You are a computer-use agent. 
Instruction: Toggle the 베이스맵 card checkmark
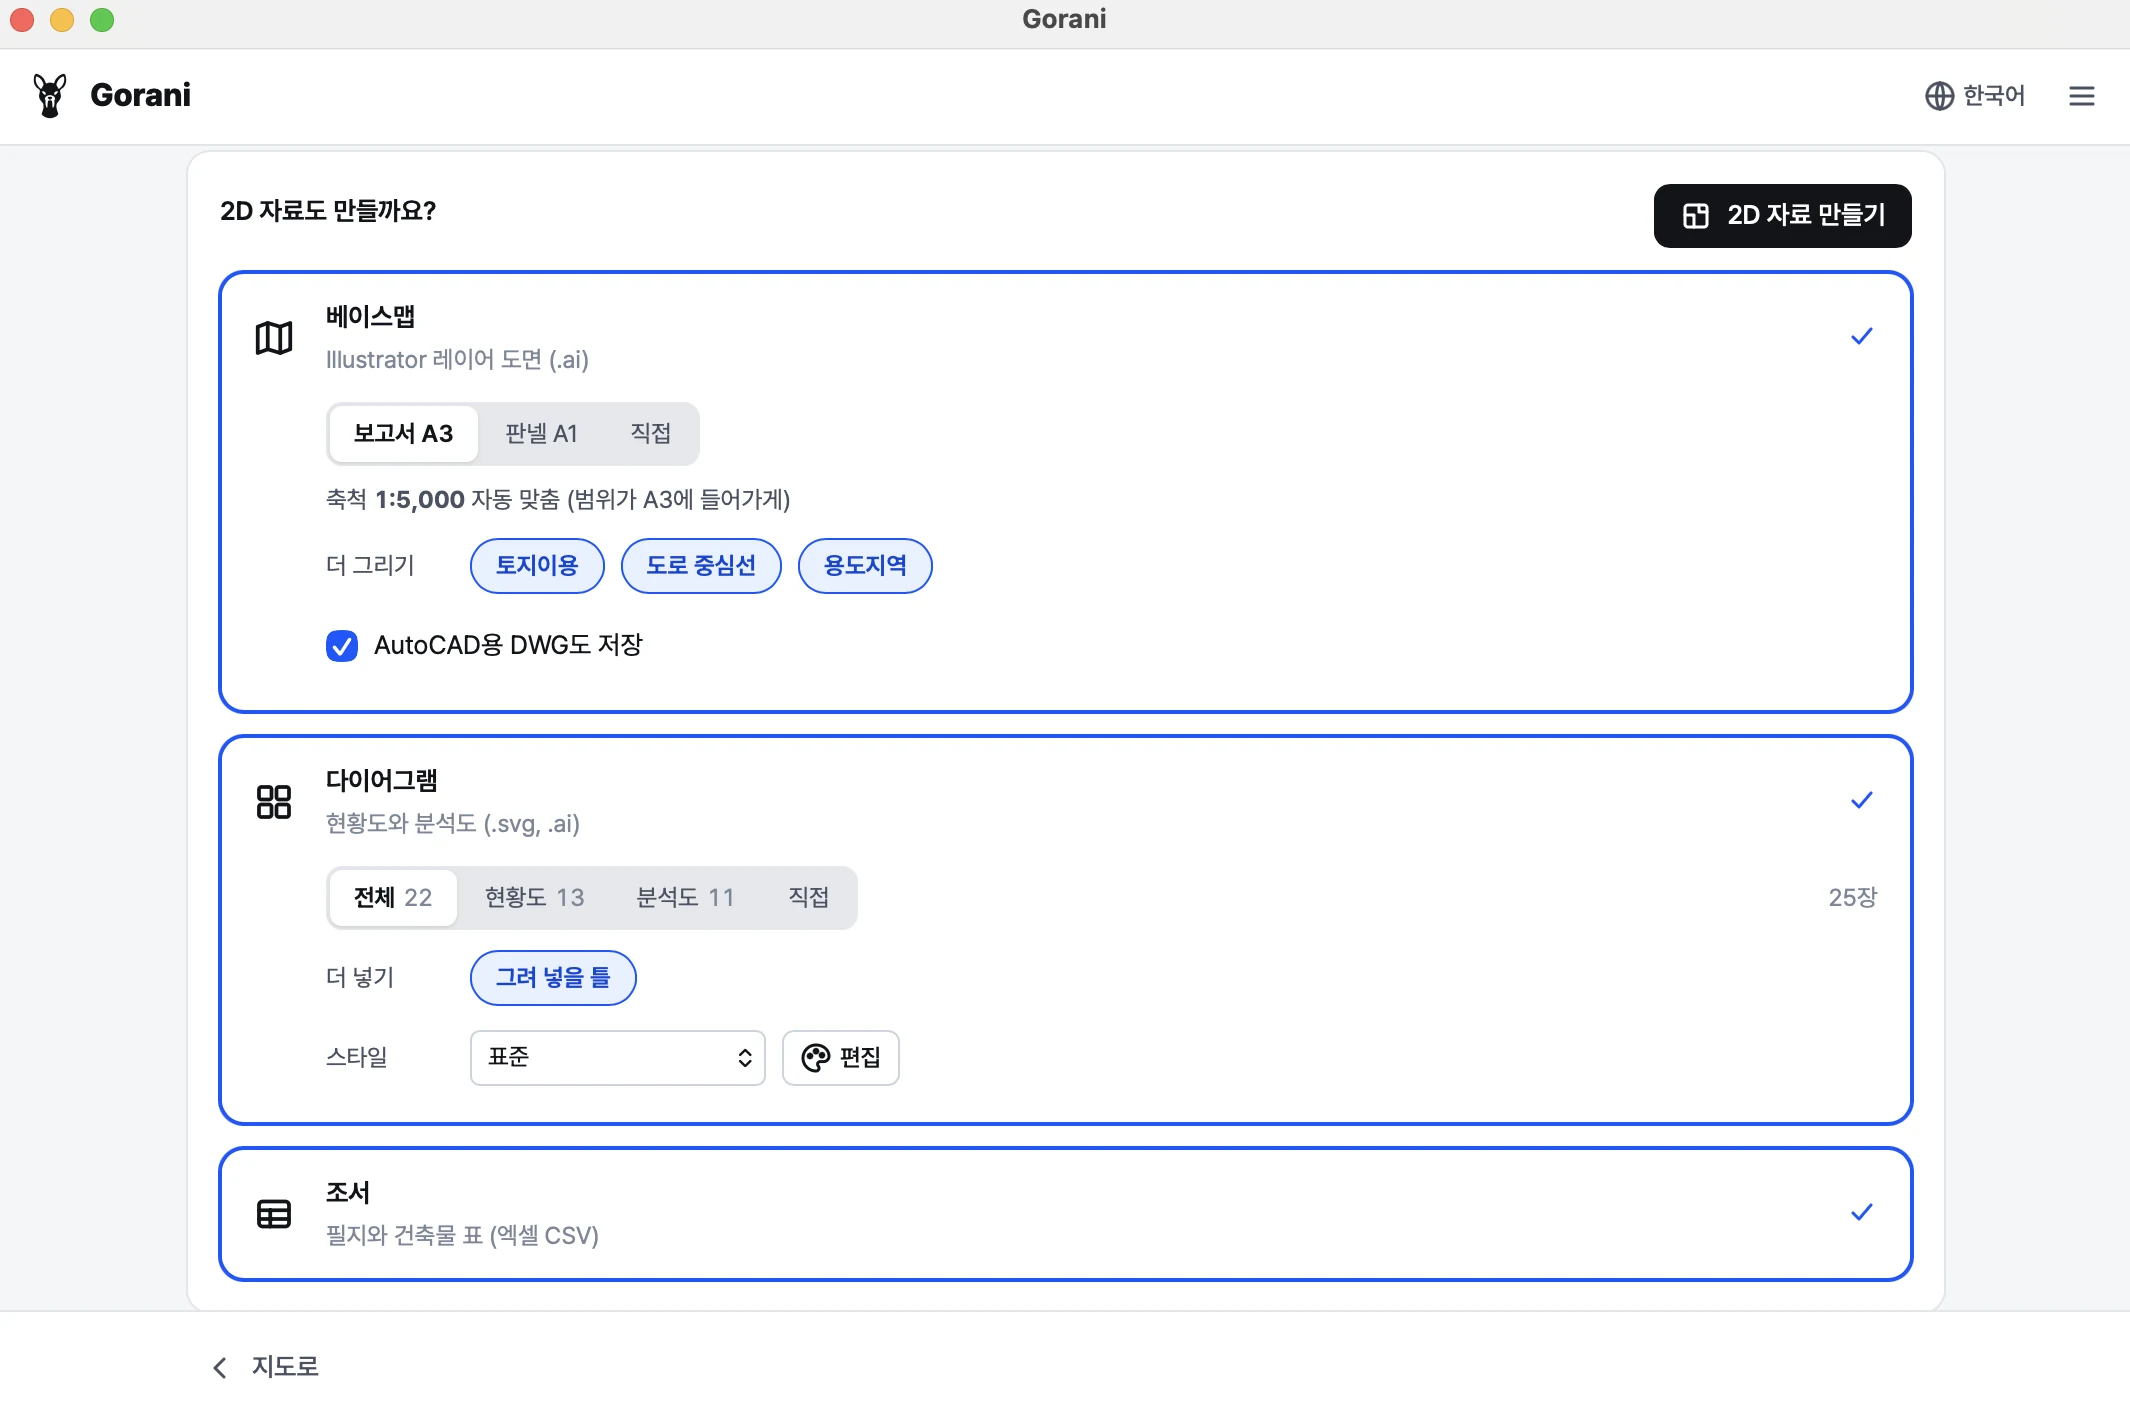coord(1861,337)
